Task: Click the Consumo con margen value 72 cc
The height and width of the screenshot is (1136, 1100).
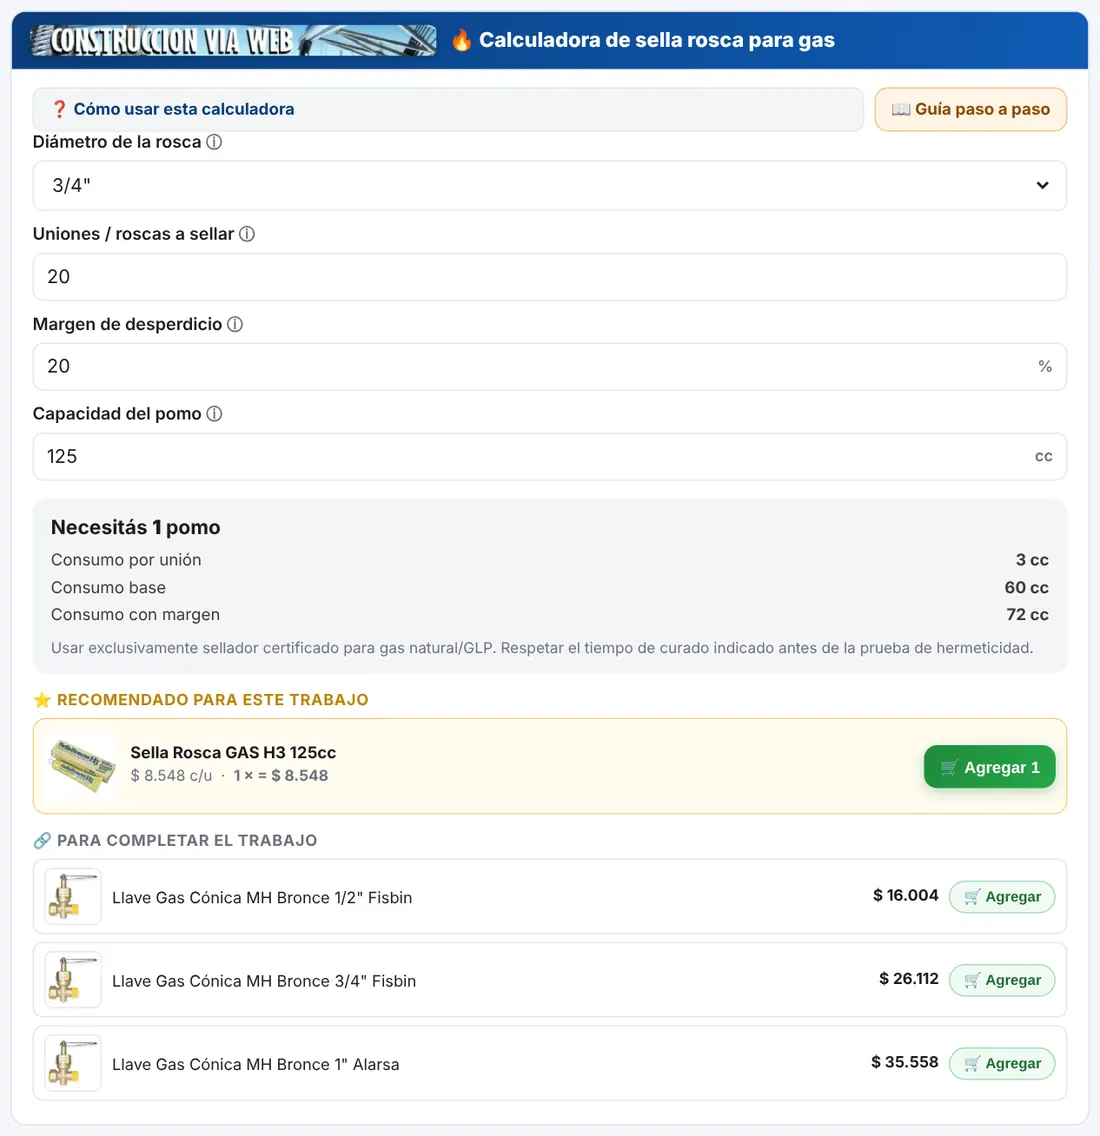Action: point(1028,614)
